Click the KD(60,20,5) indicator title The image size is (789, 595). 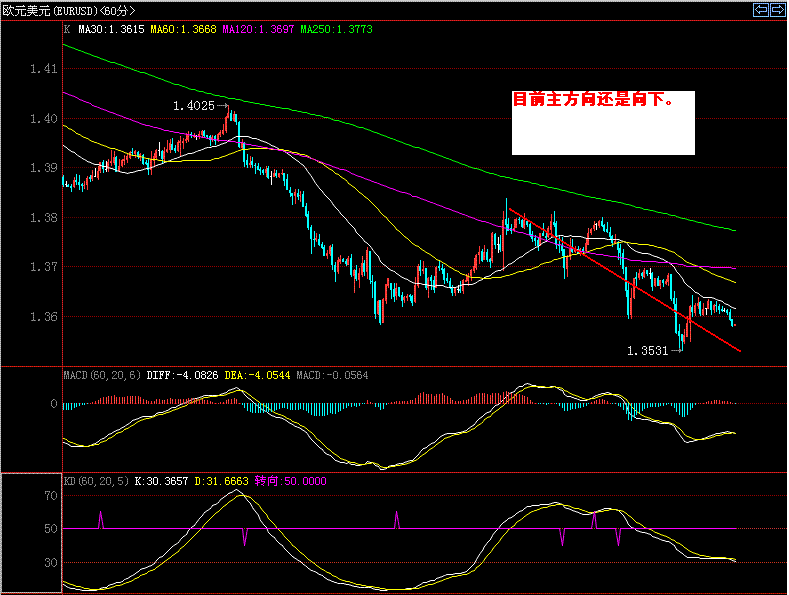[x=96, y=481]
